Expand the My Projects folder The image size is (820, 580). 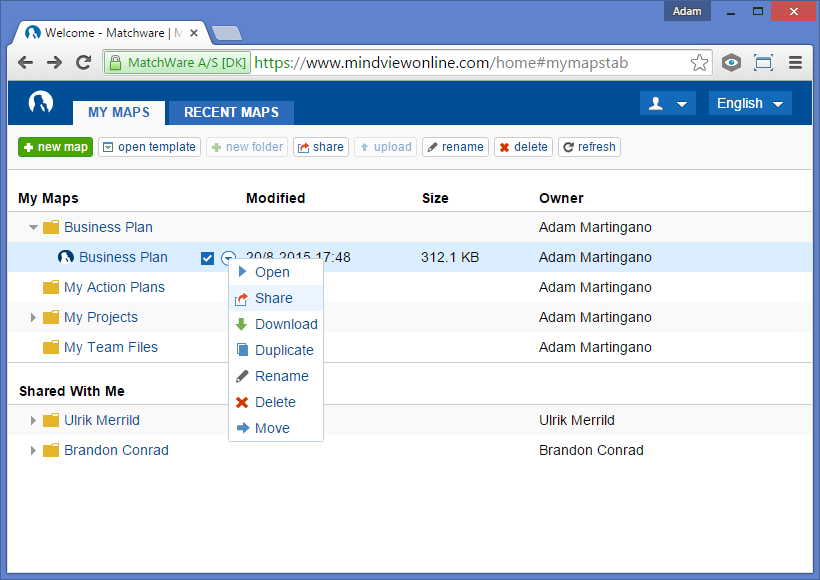click(x=32, y=317)
